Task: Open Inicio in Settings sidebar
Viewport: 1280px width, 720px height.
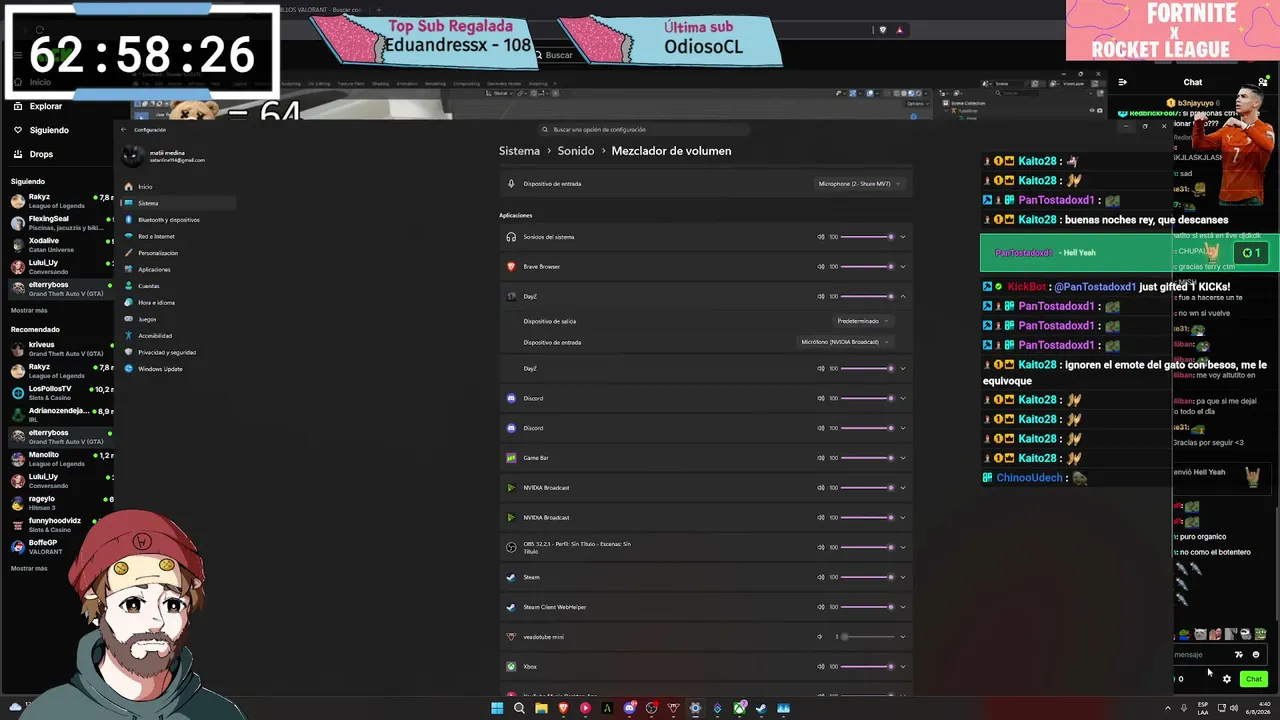Action: tap(178, 187)
